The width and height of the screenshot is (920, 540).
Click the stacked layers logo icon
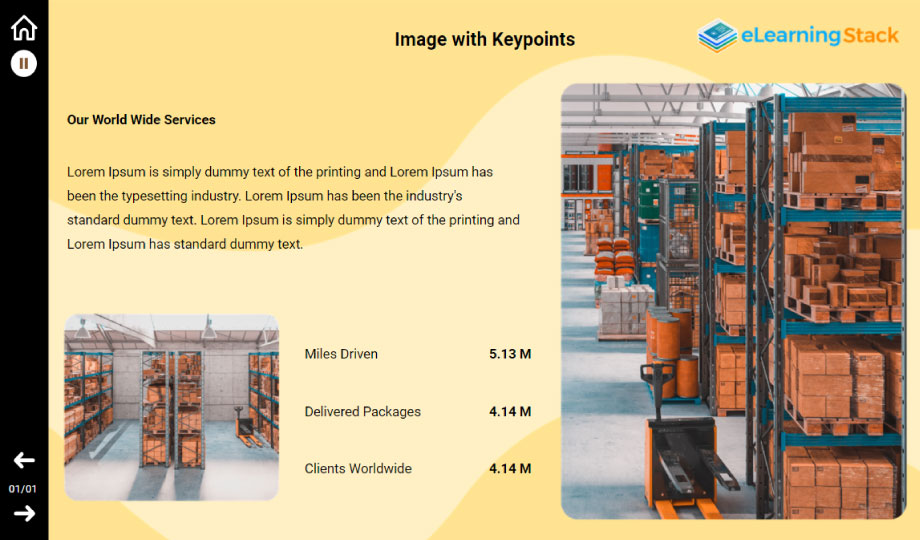click(716, 36)
